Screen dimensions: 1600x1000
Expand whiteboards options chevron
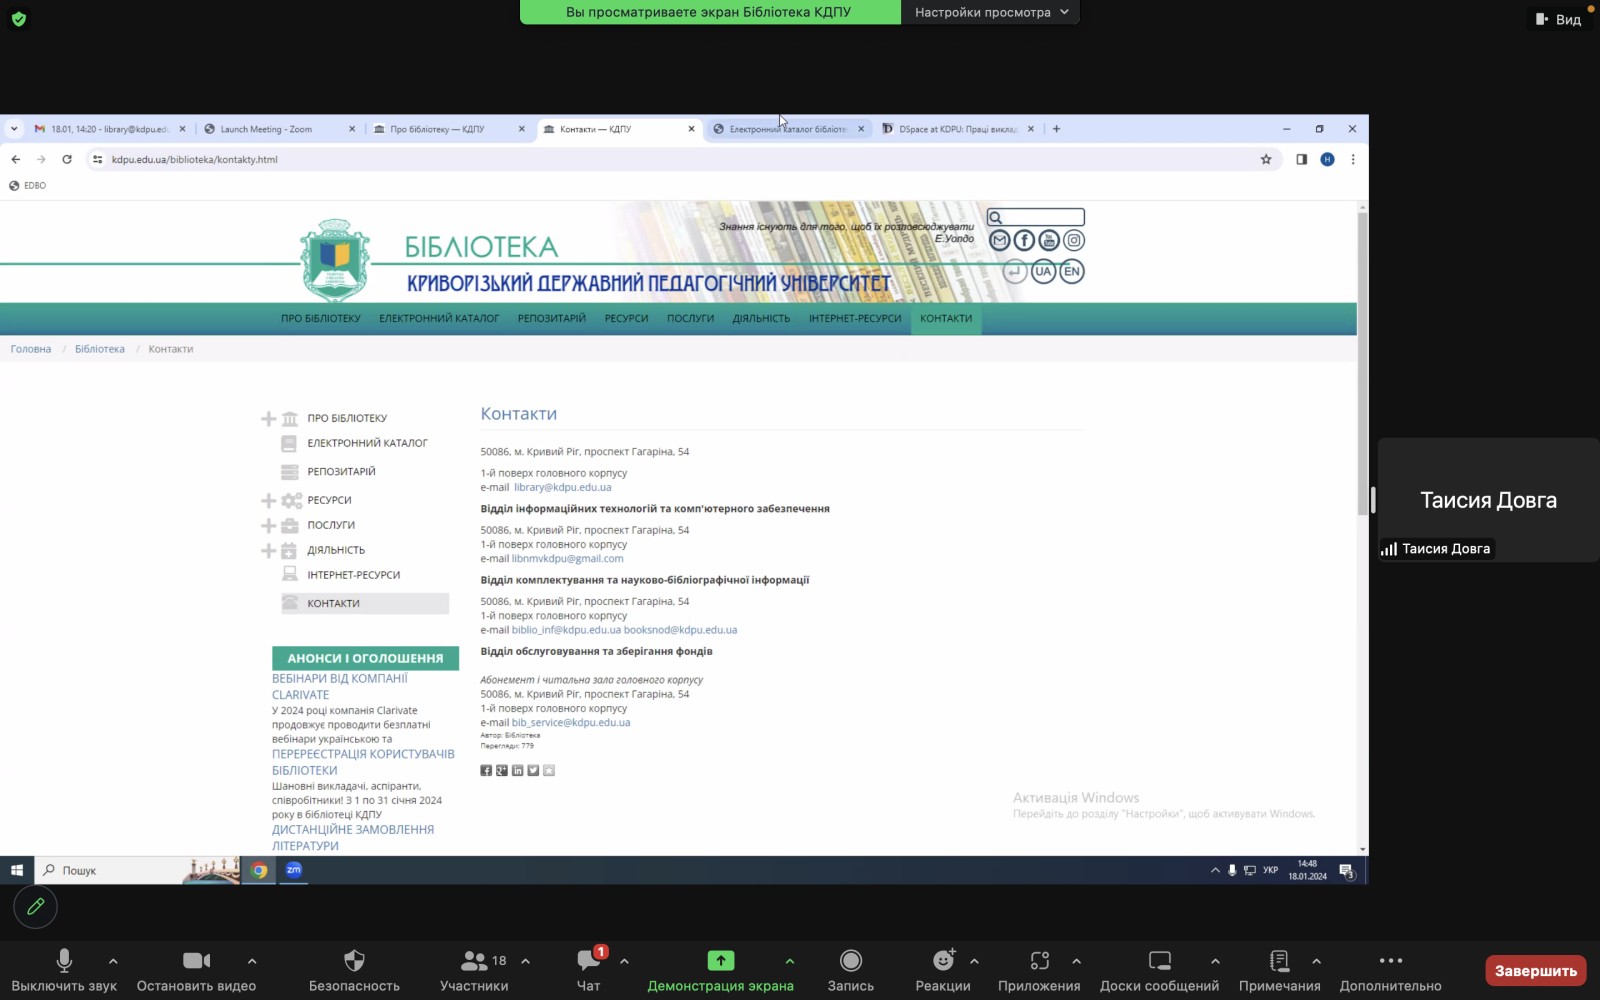pos(1215,961)
